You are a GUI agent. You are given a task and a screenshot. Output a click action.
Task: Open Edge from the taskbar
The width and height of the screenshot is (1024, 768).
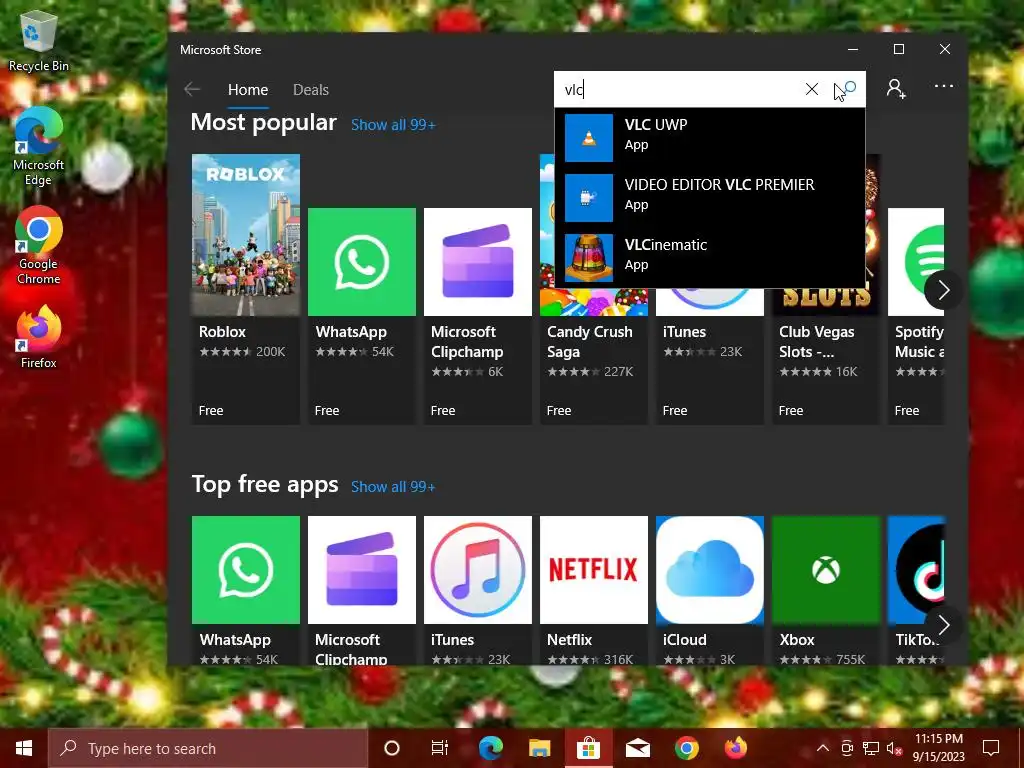pyautogui.click(x=490, y=748)
